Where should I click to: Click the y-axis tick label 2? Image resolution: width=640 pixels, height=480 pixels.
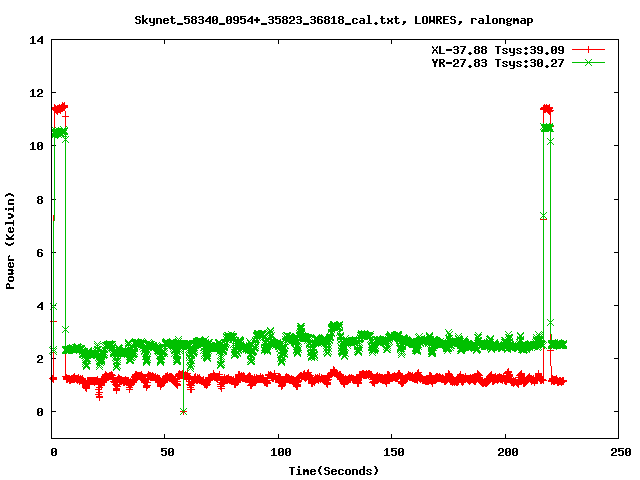(40, 359)
